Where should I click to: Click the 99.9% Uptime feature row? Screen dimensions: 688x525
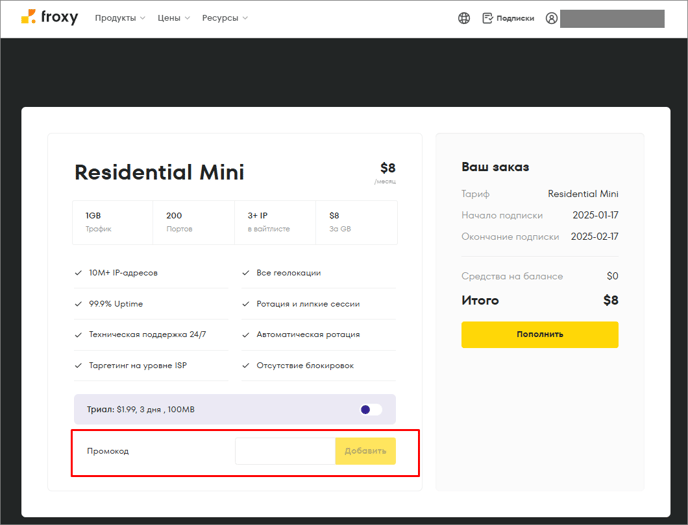tap(151, 304)
